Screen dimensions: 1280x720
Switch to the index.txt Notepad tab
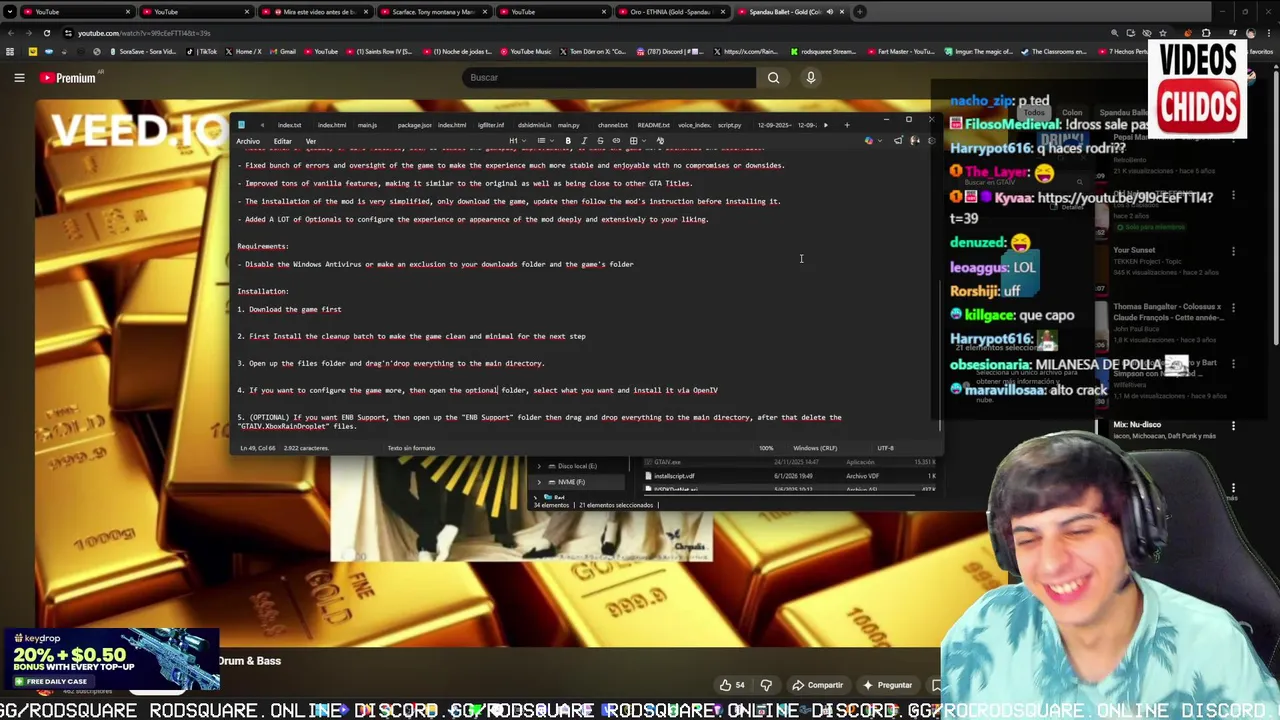click(289, 125)
